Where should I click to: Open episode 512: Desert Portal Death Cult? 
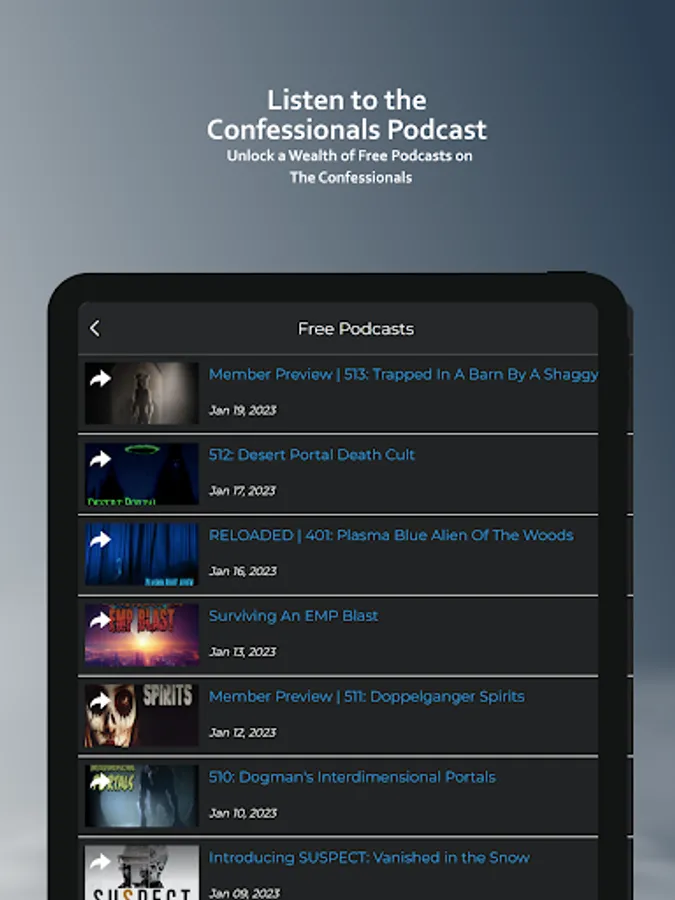pos(311,455)
